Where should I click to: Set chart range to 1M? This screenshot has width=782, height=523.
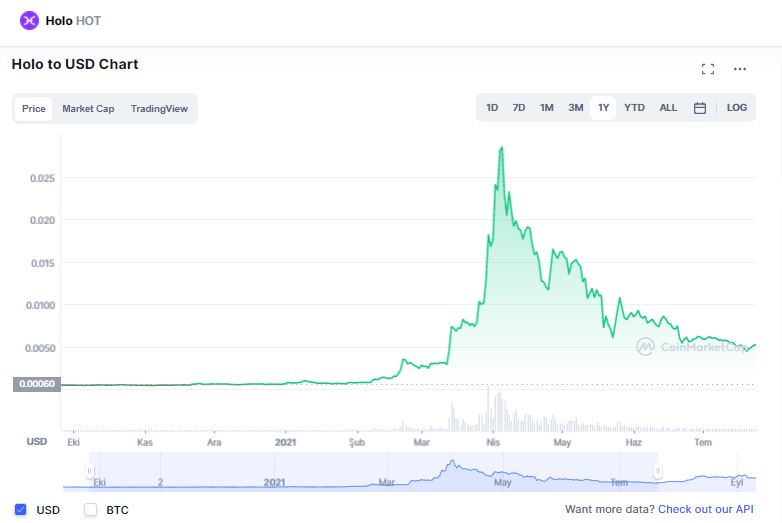tap(547, 108)
